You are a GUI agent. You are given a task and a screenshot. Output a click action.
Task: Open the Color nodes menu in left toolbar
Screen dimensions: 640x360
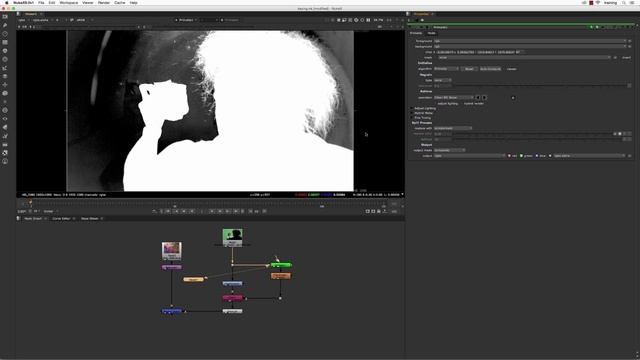tap(5, 51)
